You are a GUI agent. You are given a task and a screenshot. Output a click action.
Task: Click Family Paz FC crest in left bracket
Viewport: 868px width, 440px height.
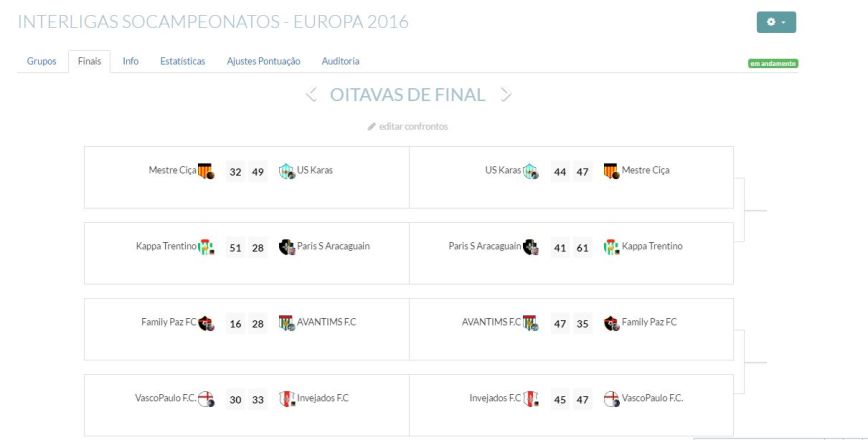[x=206, y=323]
